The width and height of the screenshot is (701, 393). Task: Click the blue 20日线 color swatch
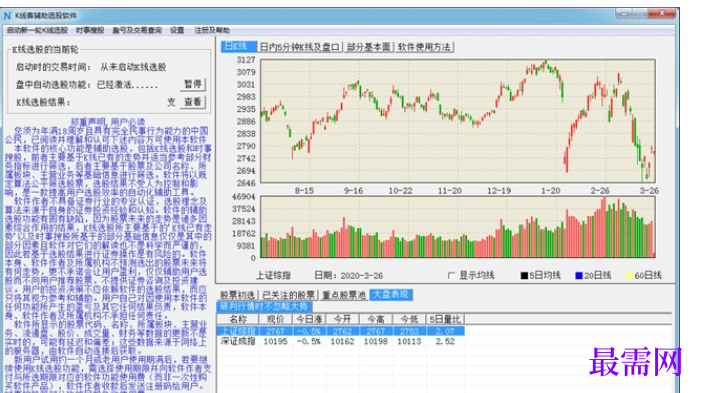point(579,275)
